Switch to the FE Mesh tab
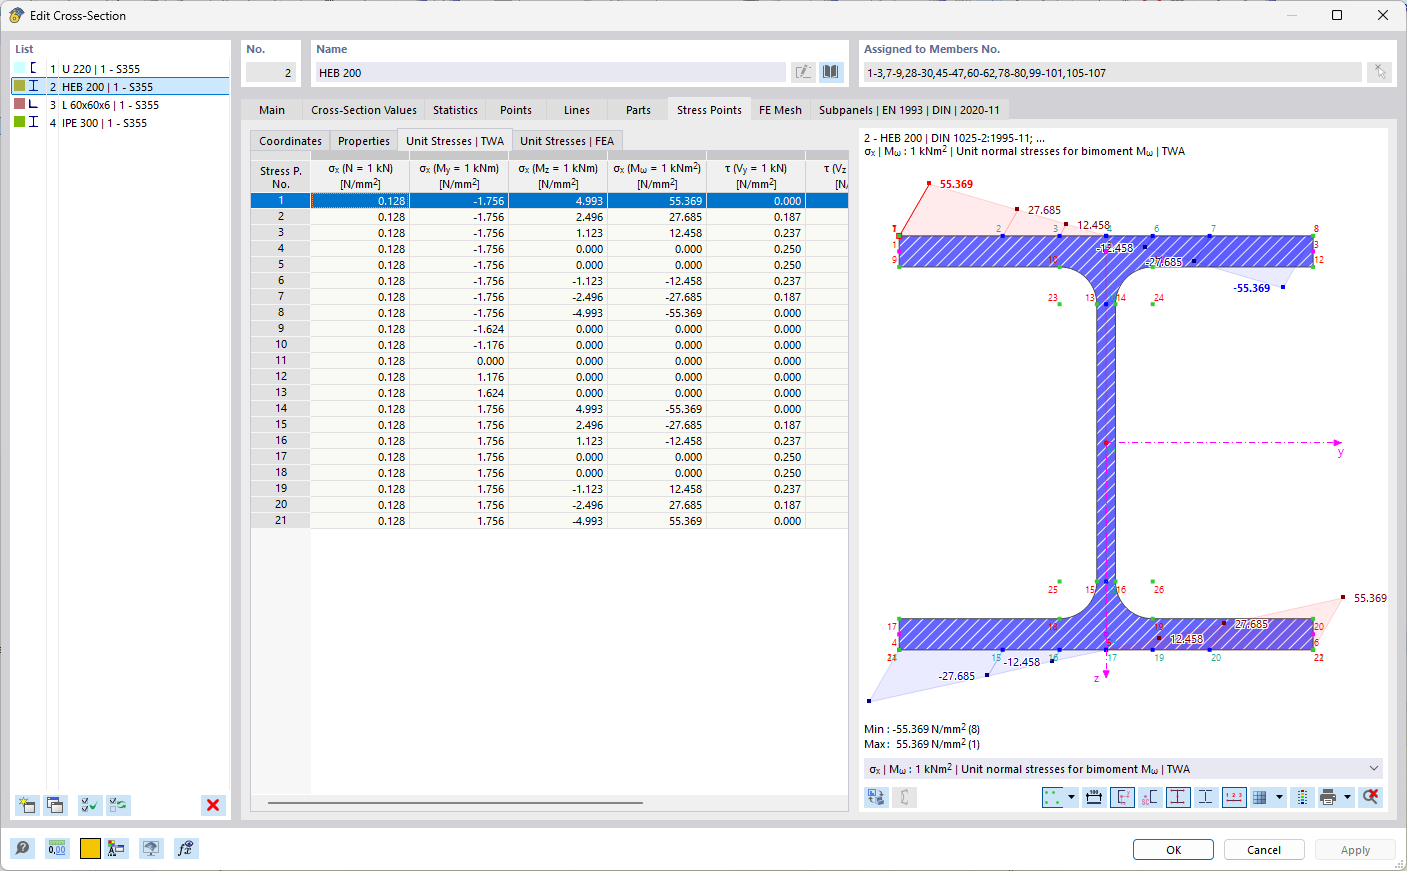Image resolution: width=1407 pixels, height=871 pixels. click(x=780, y=109)
